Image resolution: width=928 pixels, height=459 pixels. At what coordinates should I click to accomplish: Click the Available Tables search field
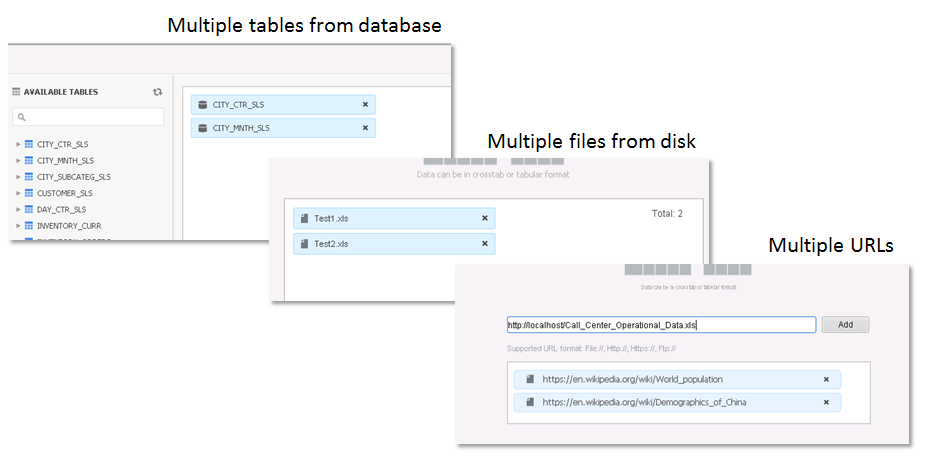[88, 117]
